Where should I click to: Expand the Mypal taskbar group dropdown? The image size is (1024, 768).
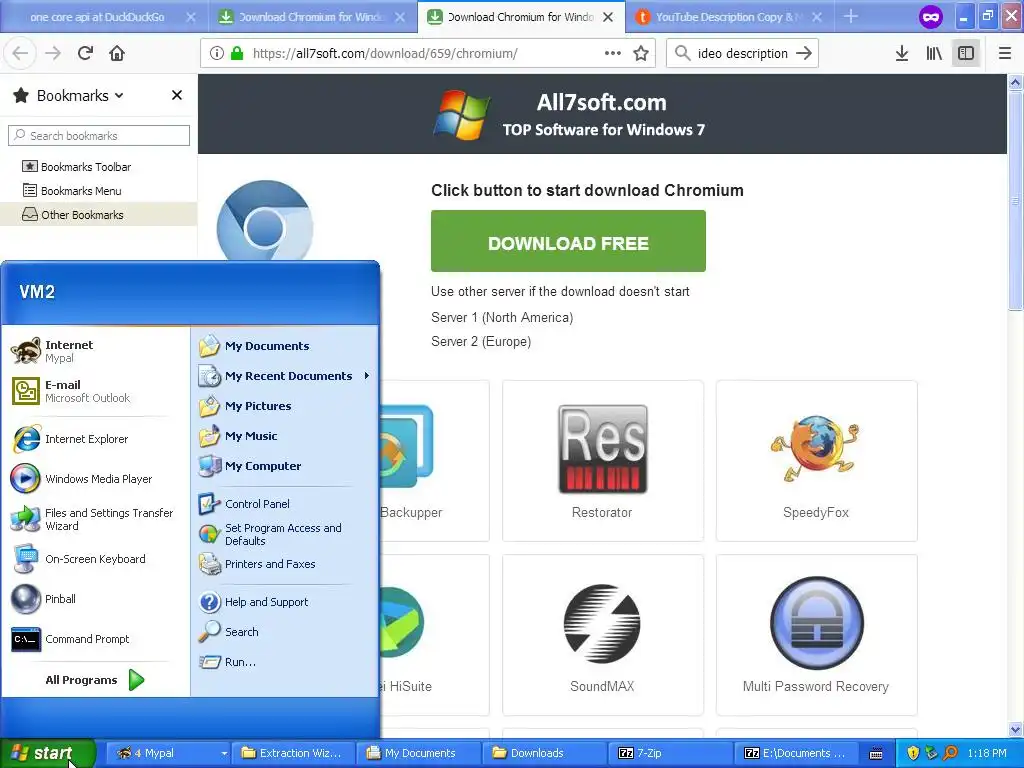[x=223, y=753]
